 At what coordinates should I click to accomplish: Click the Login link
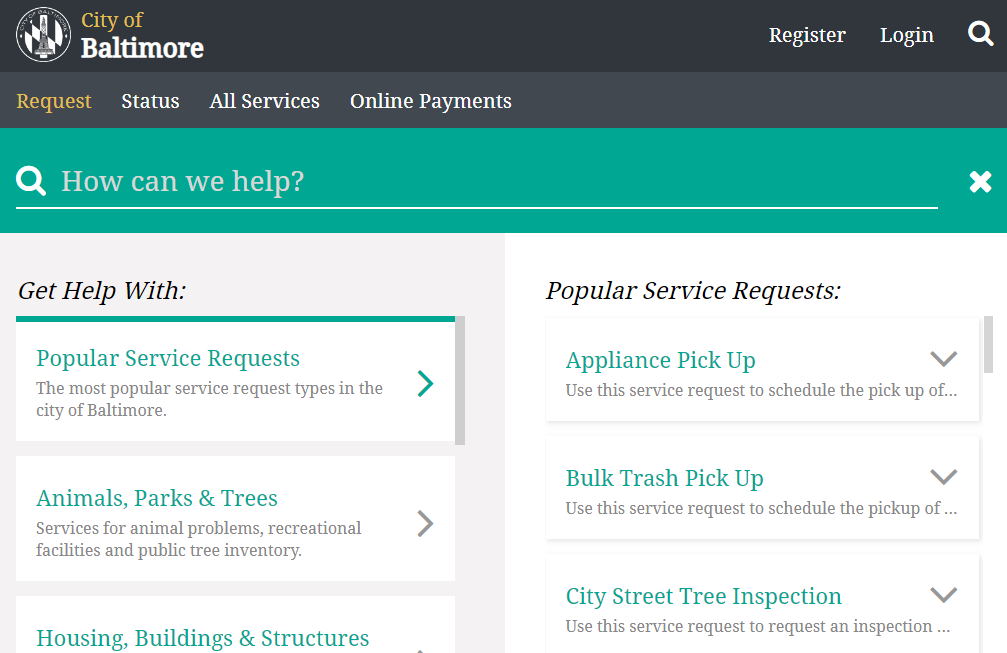pyautogui.click(x=906, y=35)
